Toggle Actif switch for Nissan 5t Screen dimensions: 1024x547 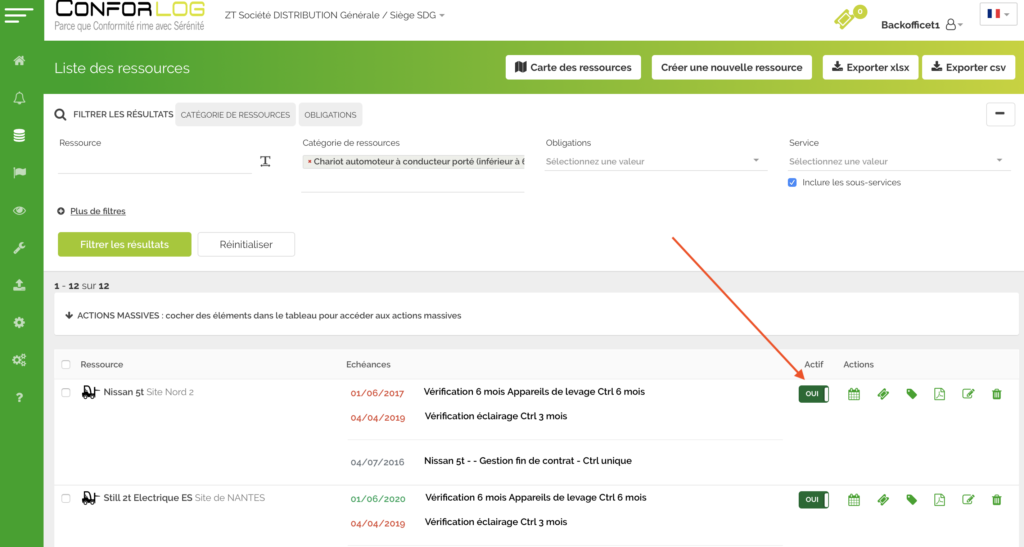point(813,394)
